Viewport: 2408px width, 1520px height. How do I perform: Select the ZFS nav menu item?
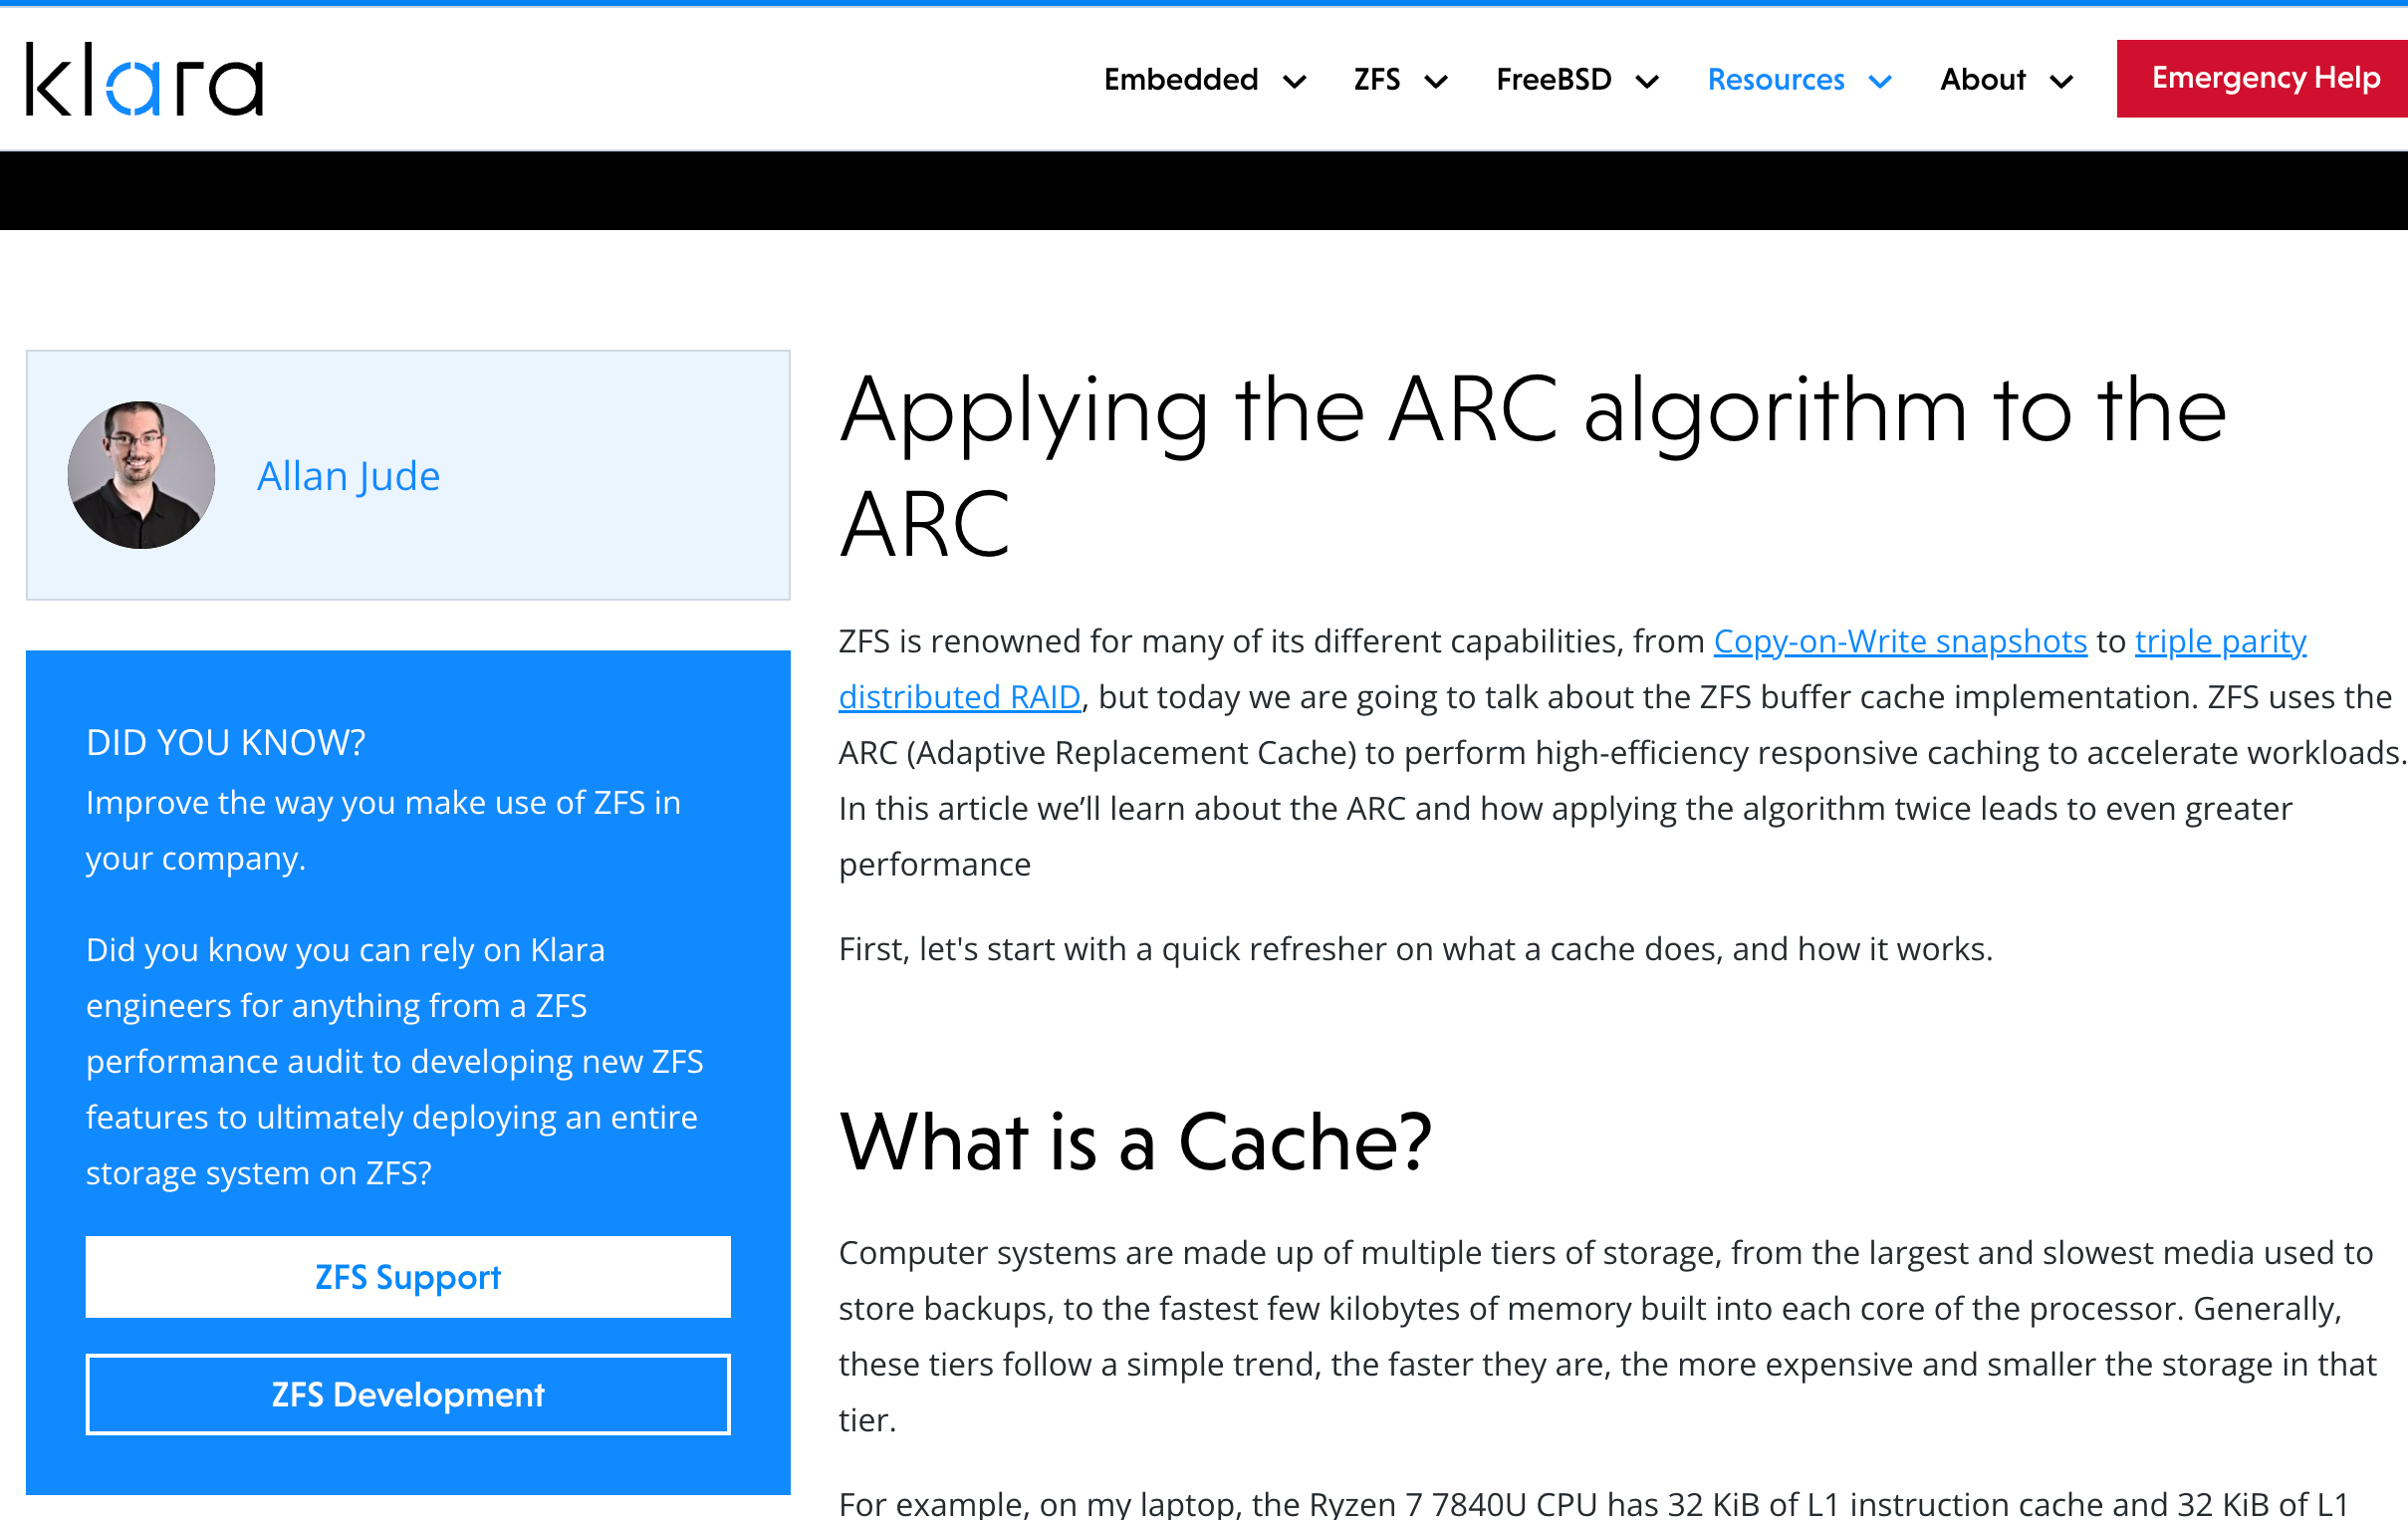[x=1376, y=79]
